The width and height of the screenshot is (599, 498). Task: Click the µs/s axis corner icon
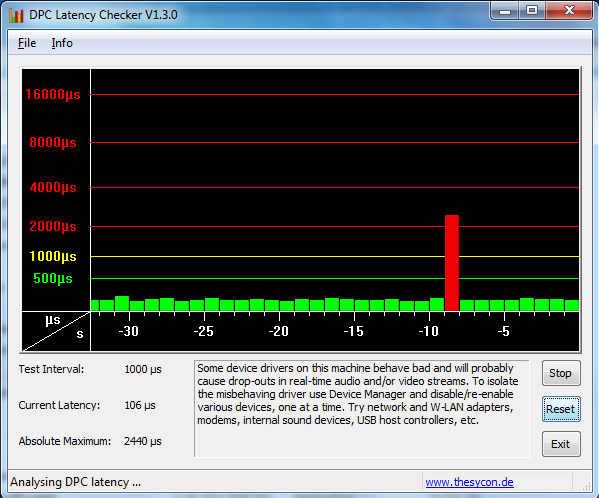(56, 331)
